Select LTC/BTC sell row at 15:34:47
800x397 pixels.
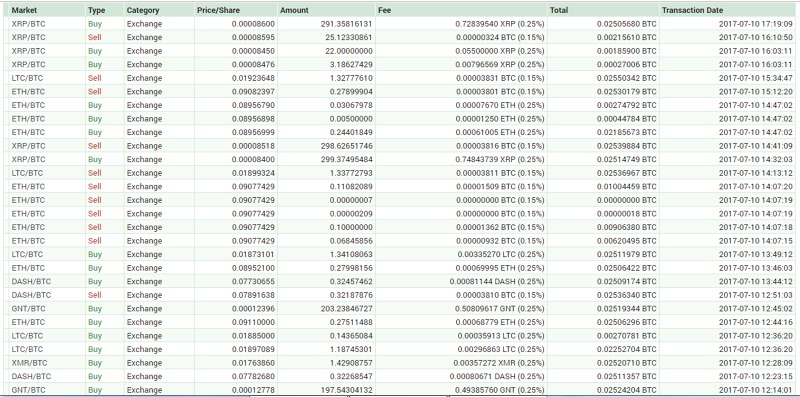(x=403, y=78)
